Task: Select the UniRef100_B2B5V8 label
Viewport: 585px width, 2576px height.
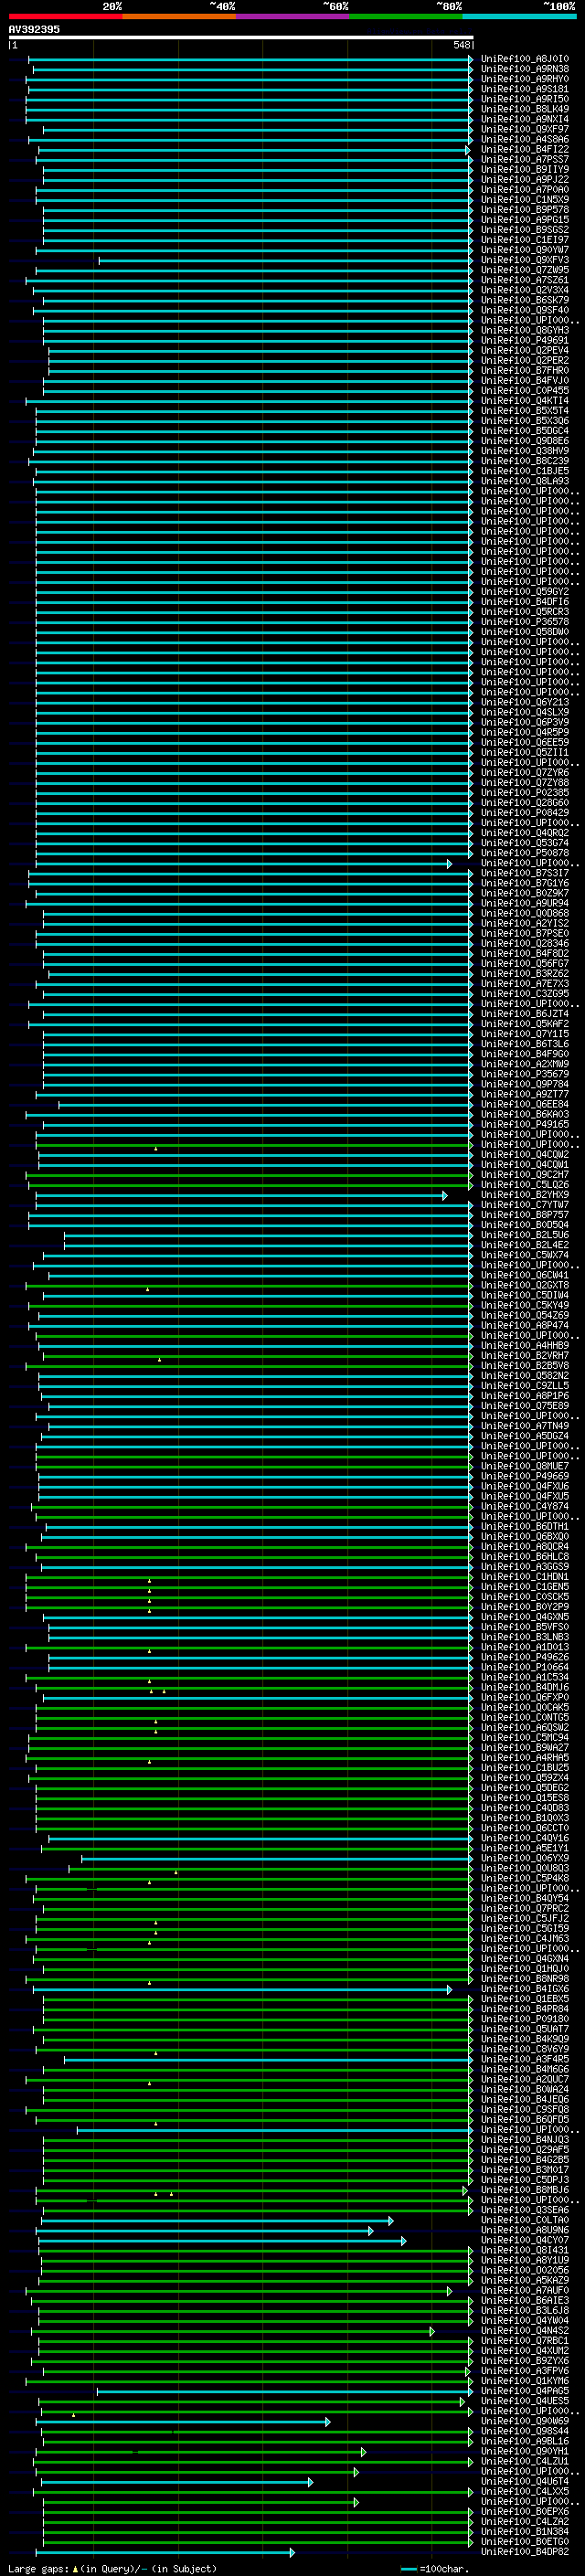Action: [x=525, y=1365]
